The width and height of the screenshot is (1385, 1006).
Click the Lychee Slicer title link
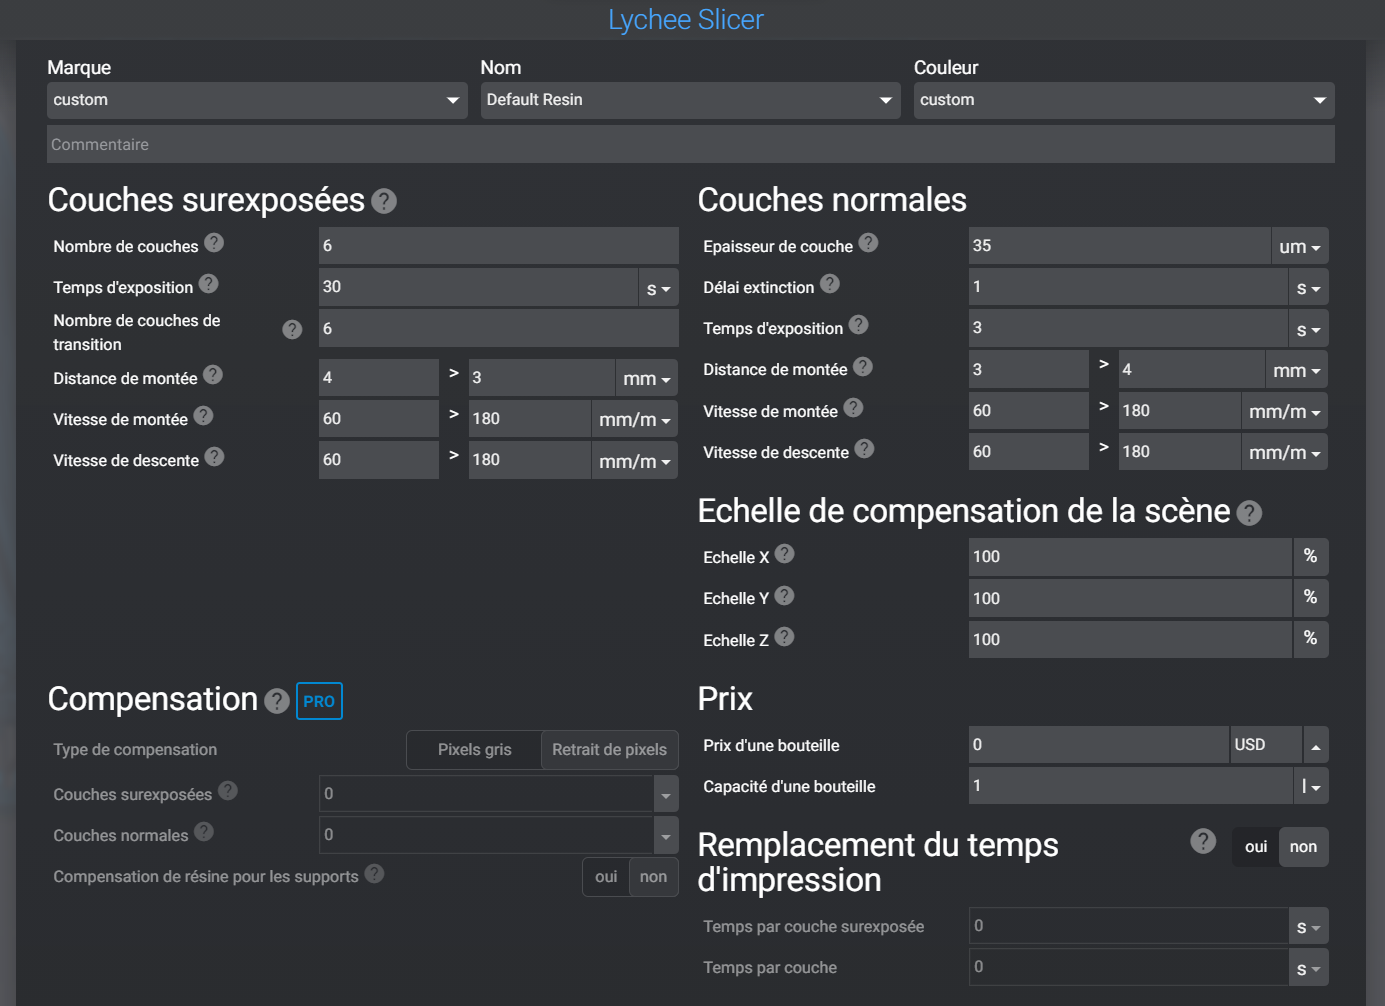pyautogui.click(x=686, y=20)
